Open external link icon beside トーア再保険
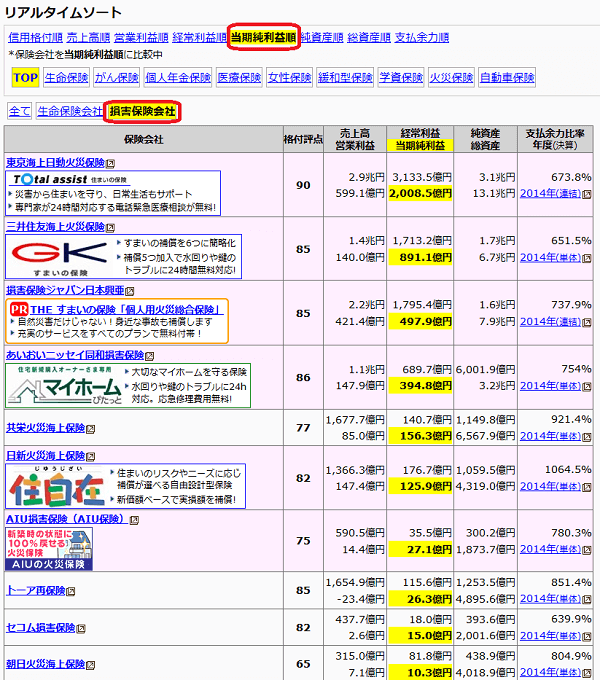Viewport: 600px width, 680px height. (x=71, y=591)
